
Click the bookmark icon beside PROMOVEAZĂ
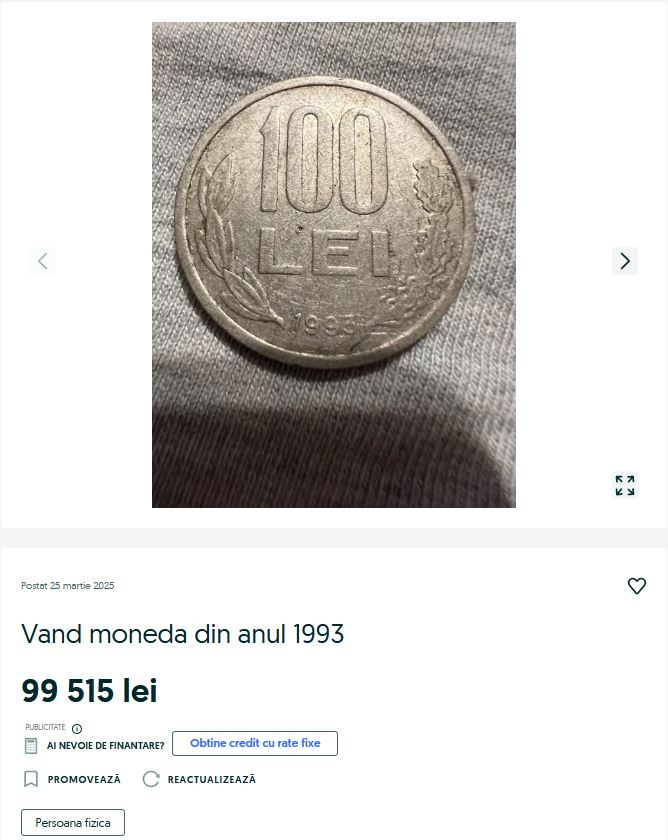tap(31, 779)
